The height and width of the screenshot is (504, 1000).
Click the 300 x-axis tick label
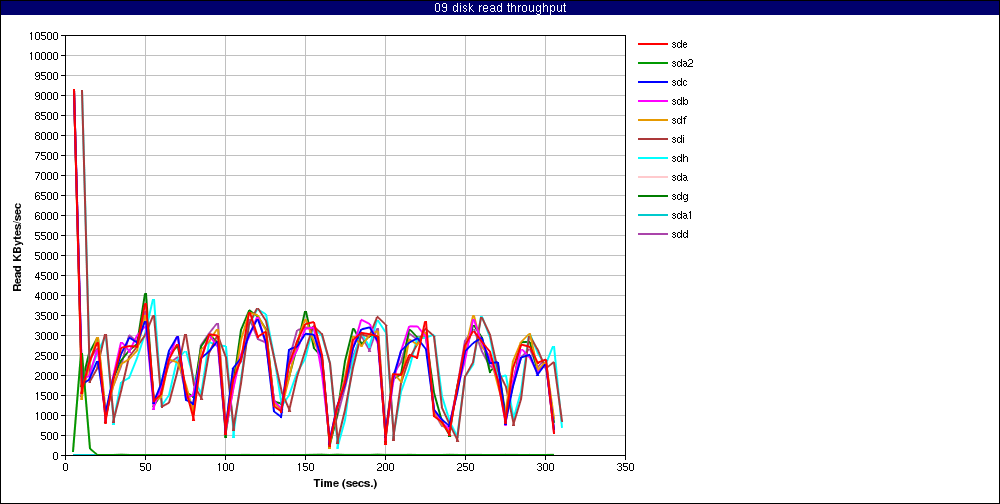tap(545, 467)
